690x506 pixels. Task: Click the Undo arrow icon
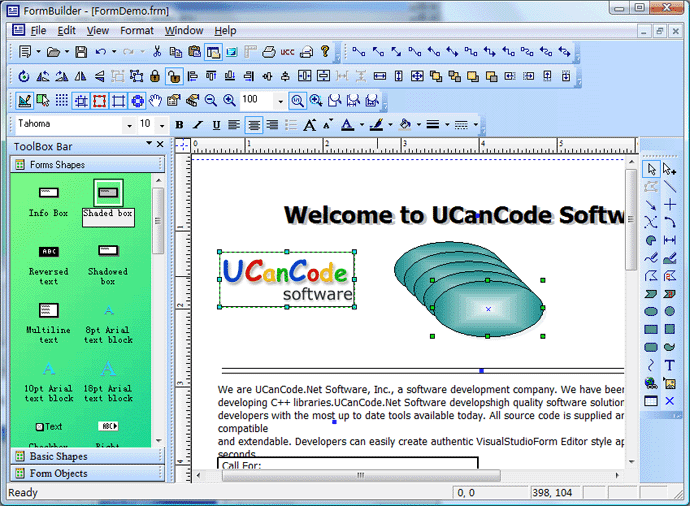tap(101, 52)
